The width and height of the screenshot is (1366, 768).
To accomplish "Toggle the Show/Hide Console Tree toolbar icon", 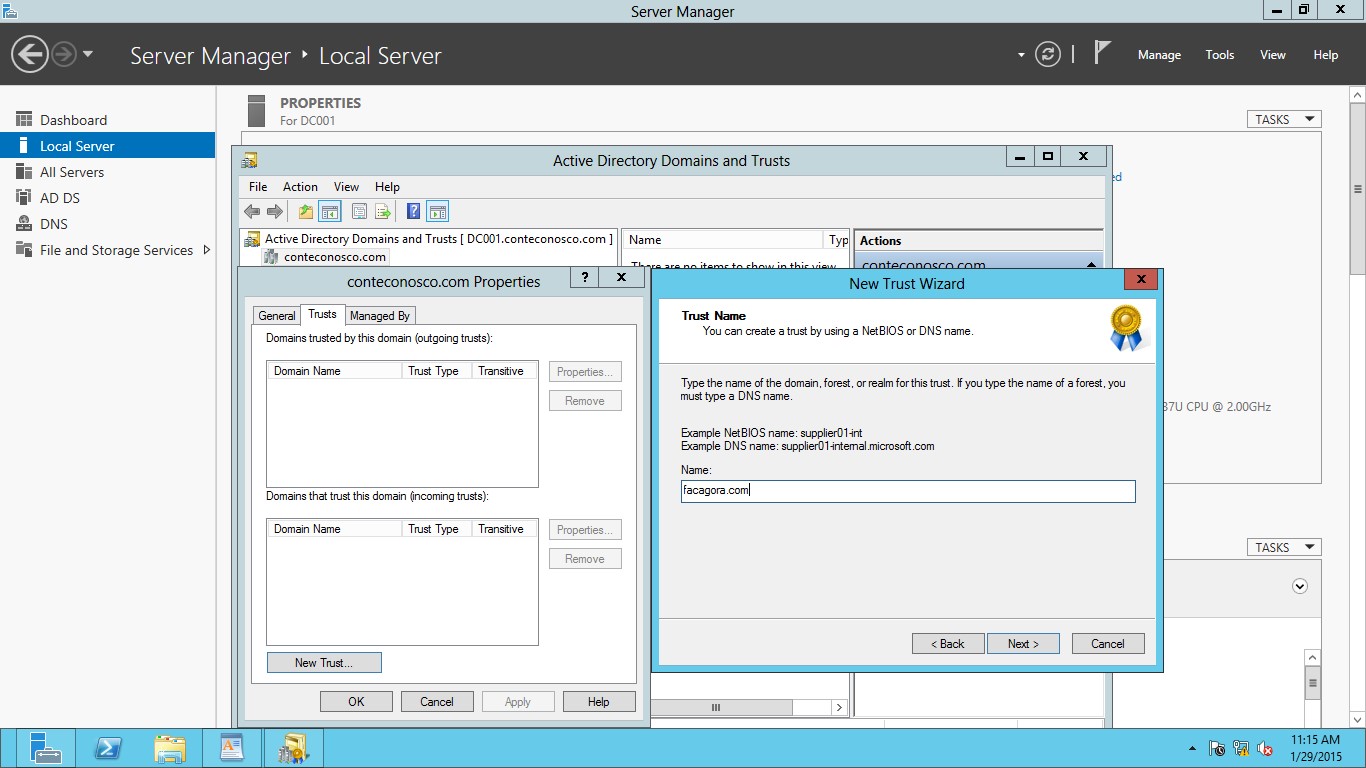I will (x=330, y=211).
